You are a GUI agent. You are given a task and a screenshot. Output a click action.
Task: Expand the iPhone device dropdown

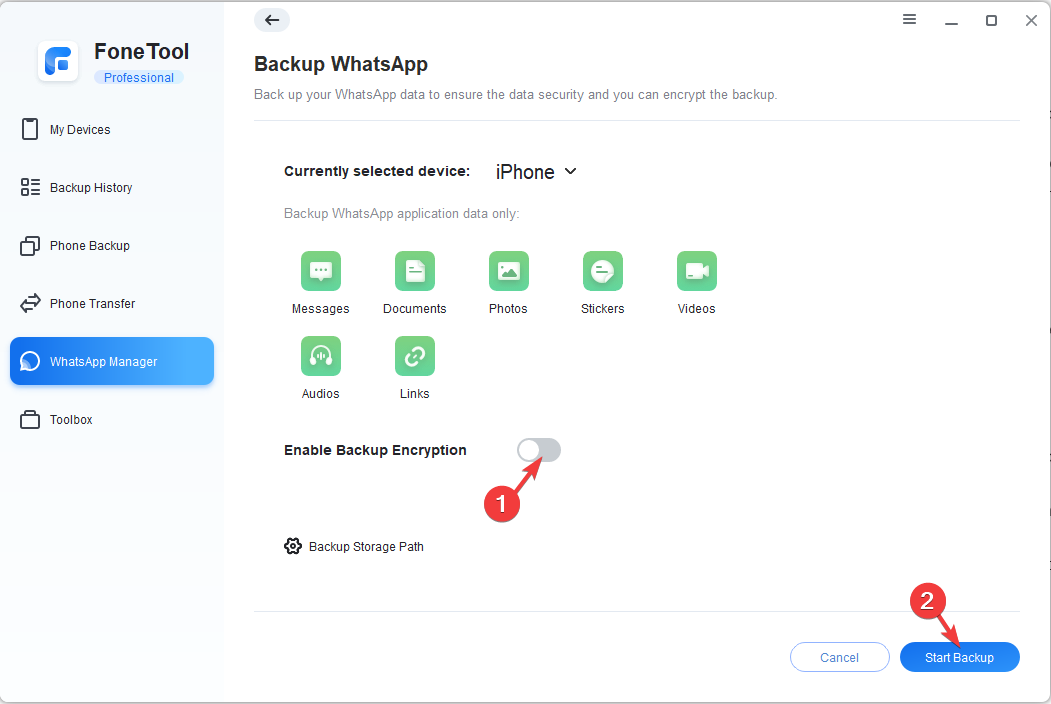(x=536, y=172)
